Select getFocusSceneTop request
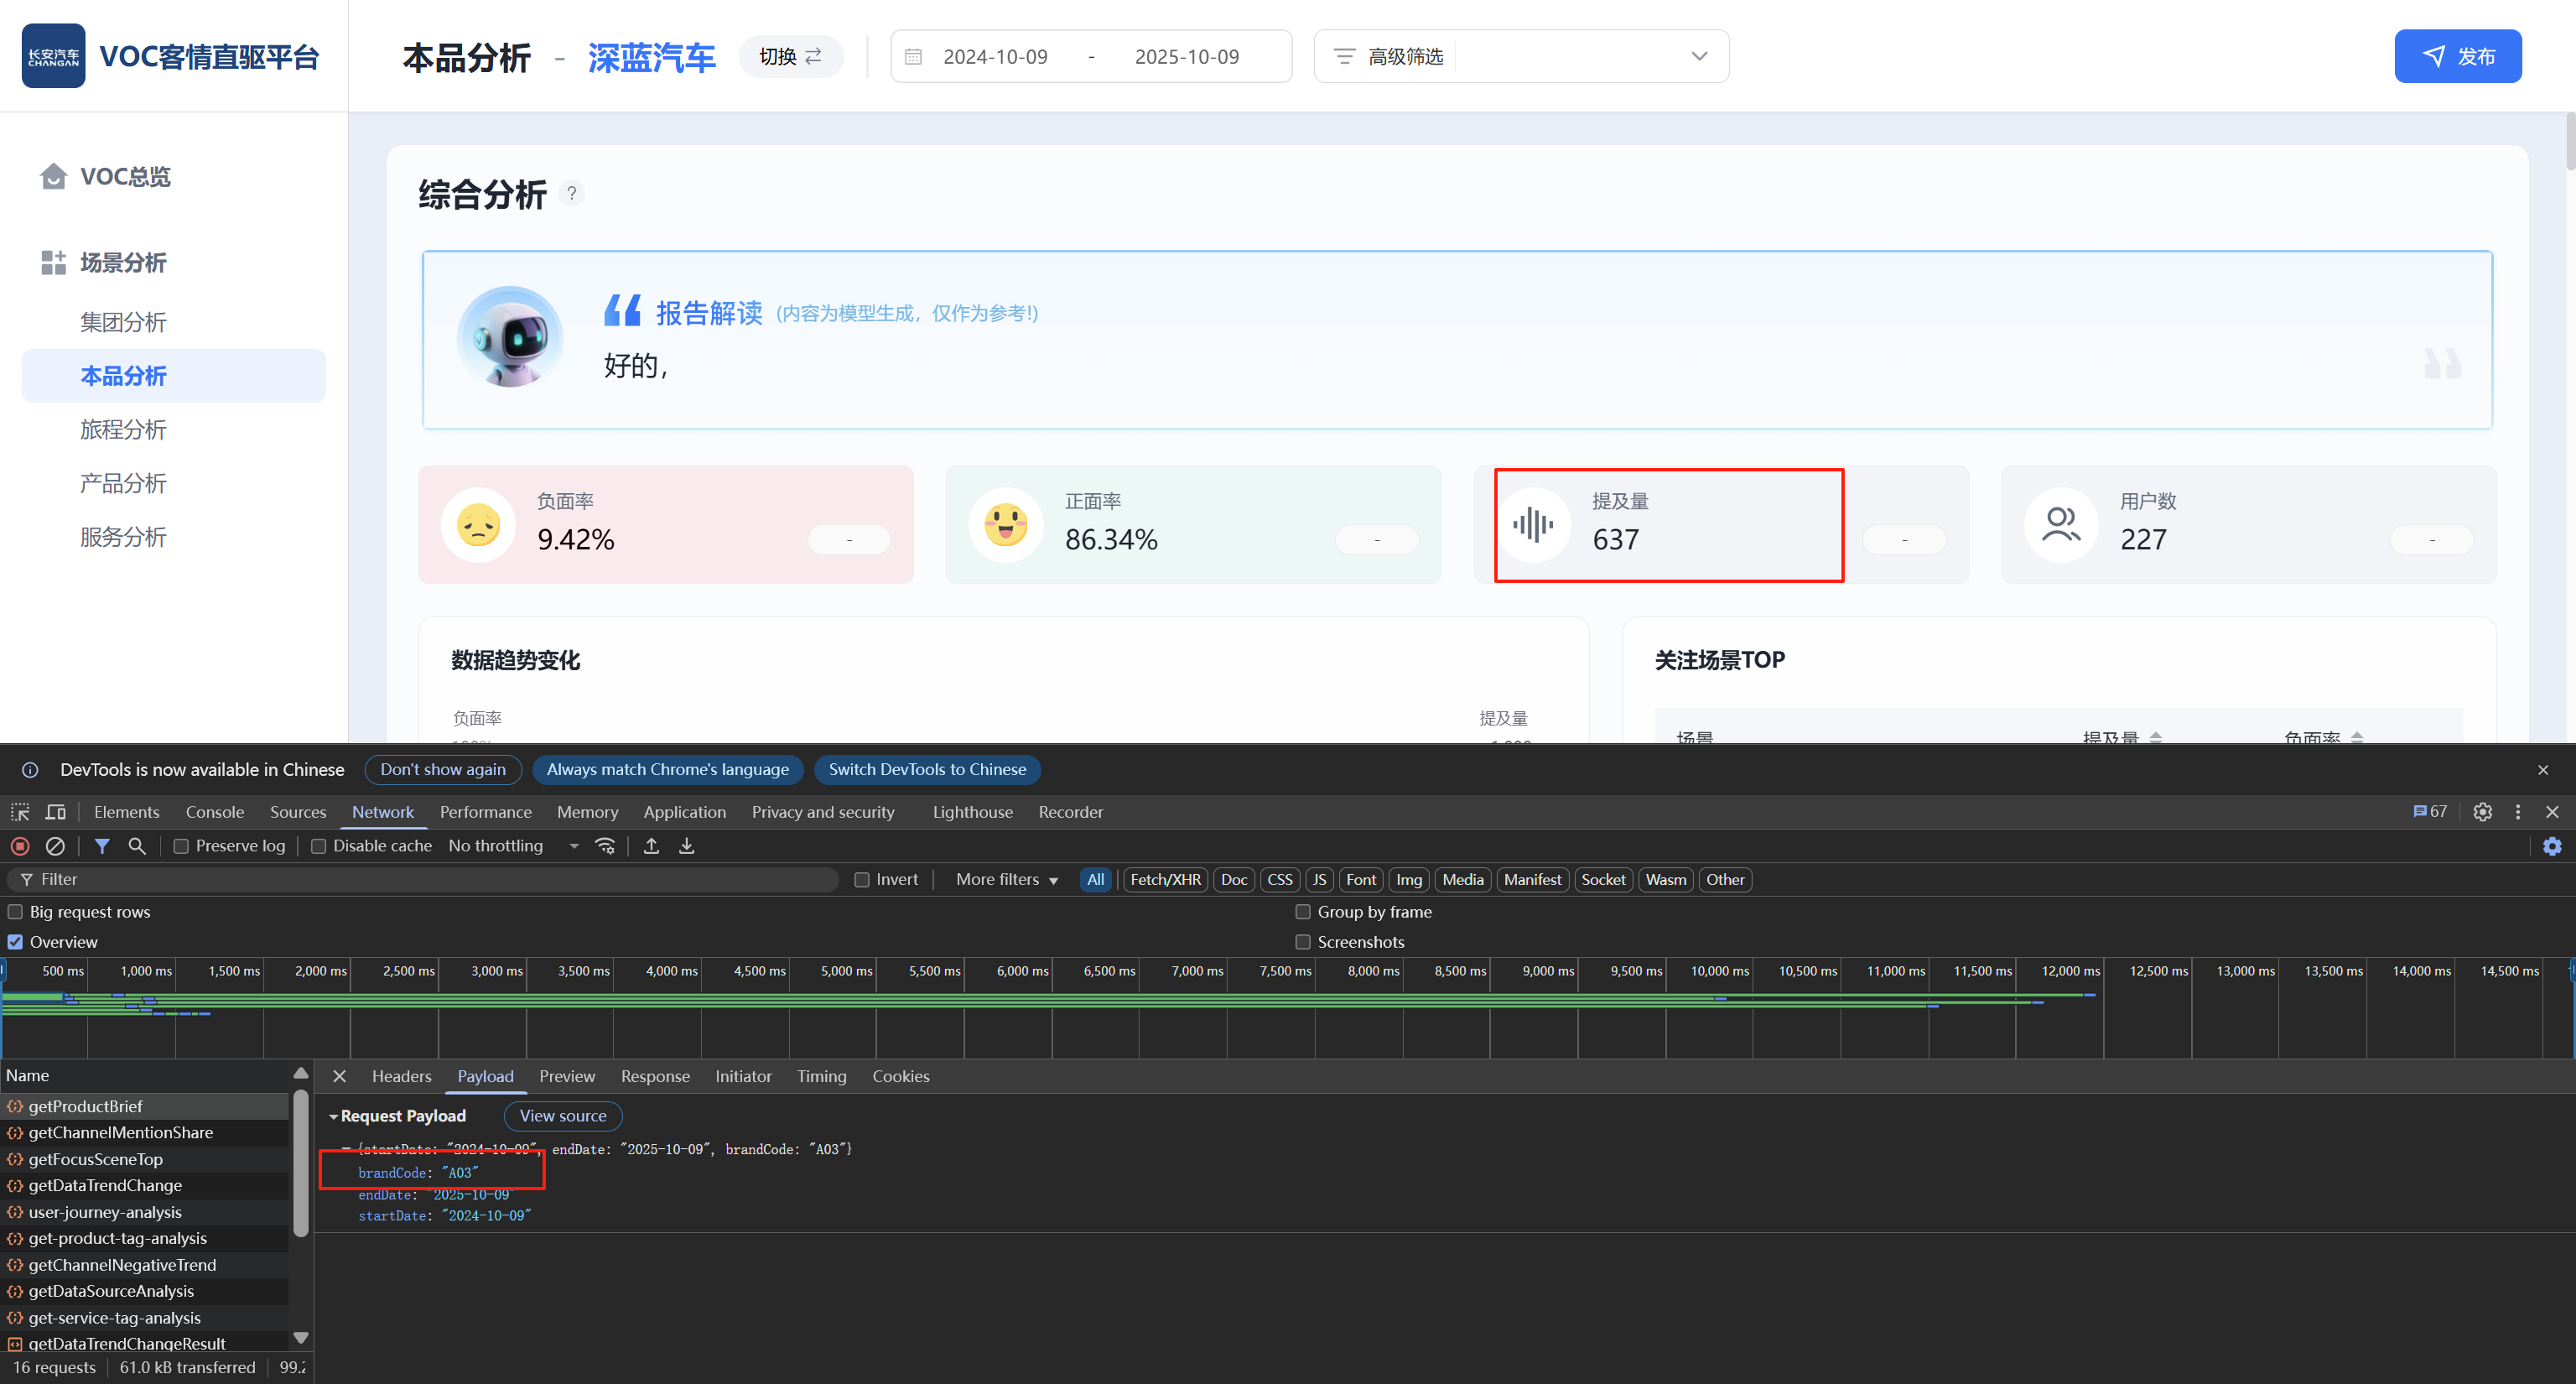Viewport: 2576px width, 1384px height. coord(95,1159)
